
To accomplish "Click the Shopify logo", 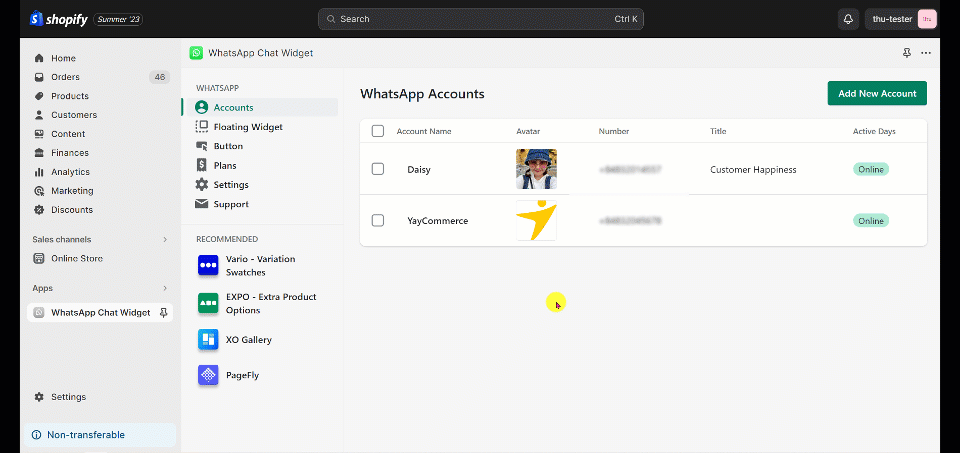I will (58, 19).
